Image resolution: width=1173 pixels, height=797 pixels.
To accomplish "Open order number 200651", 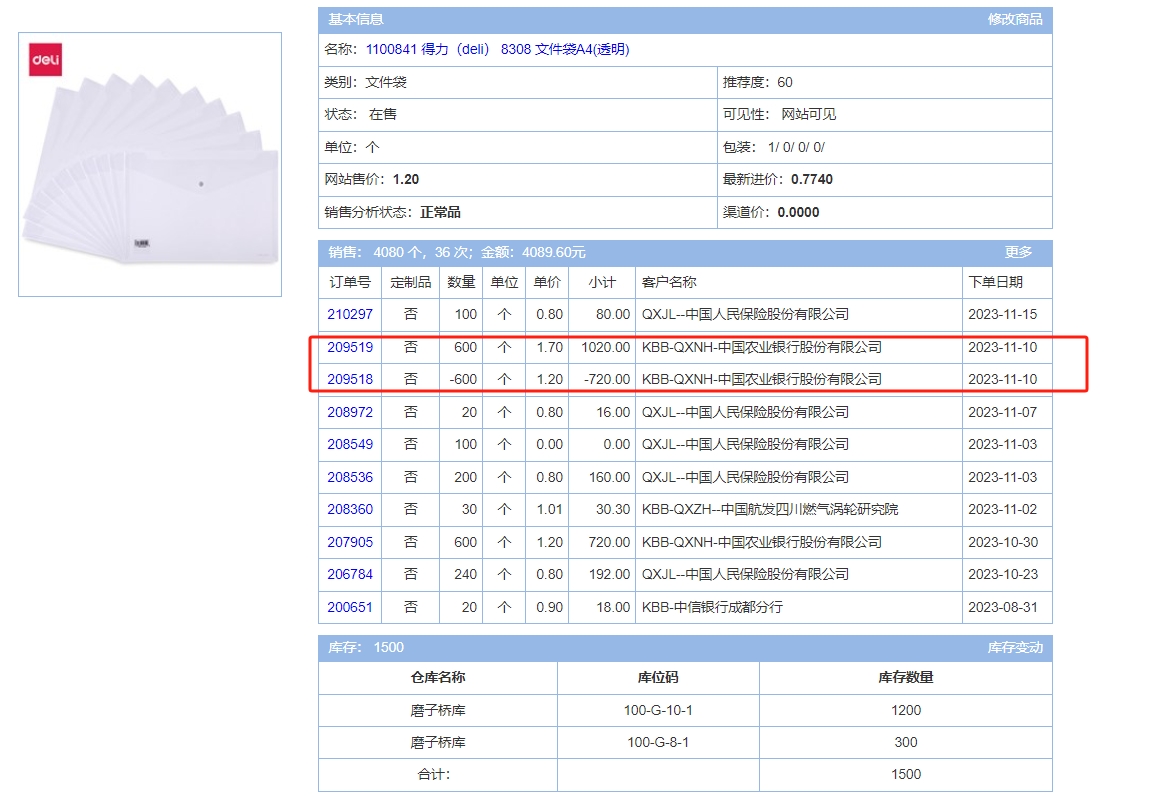I will [x=349, y=608].
